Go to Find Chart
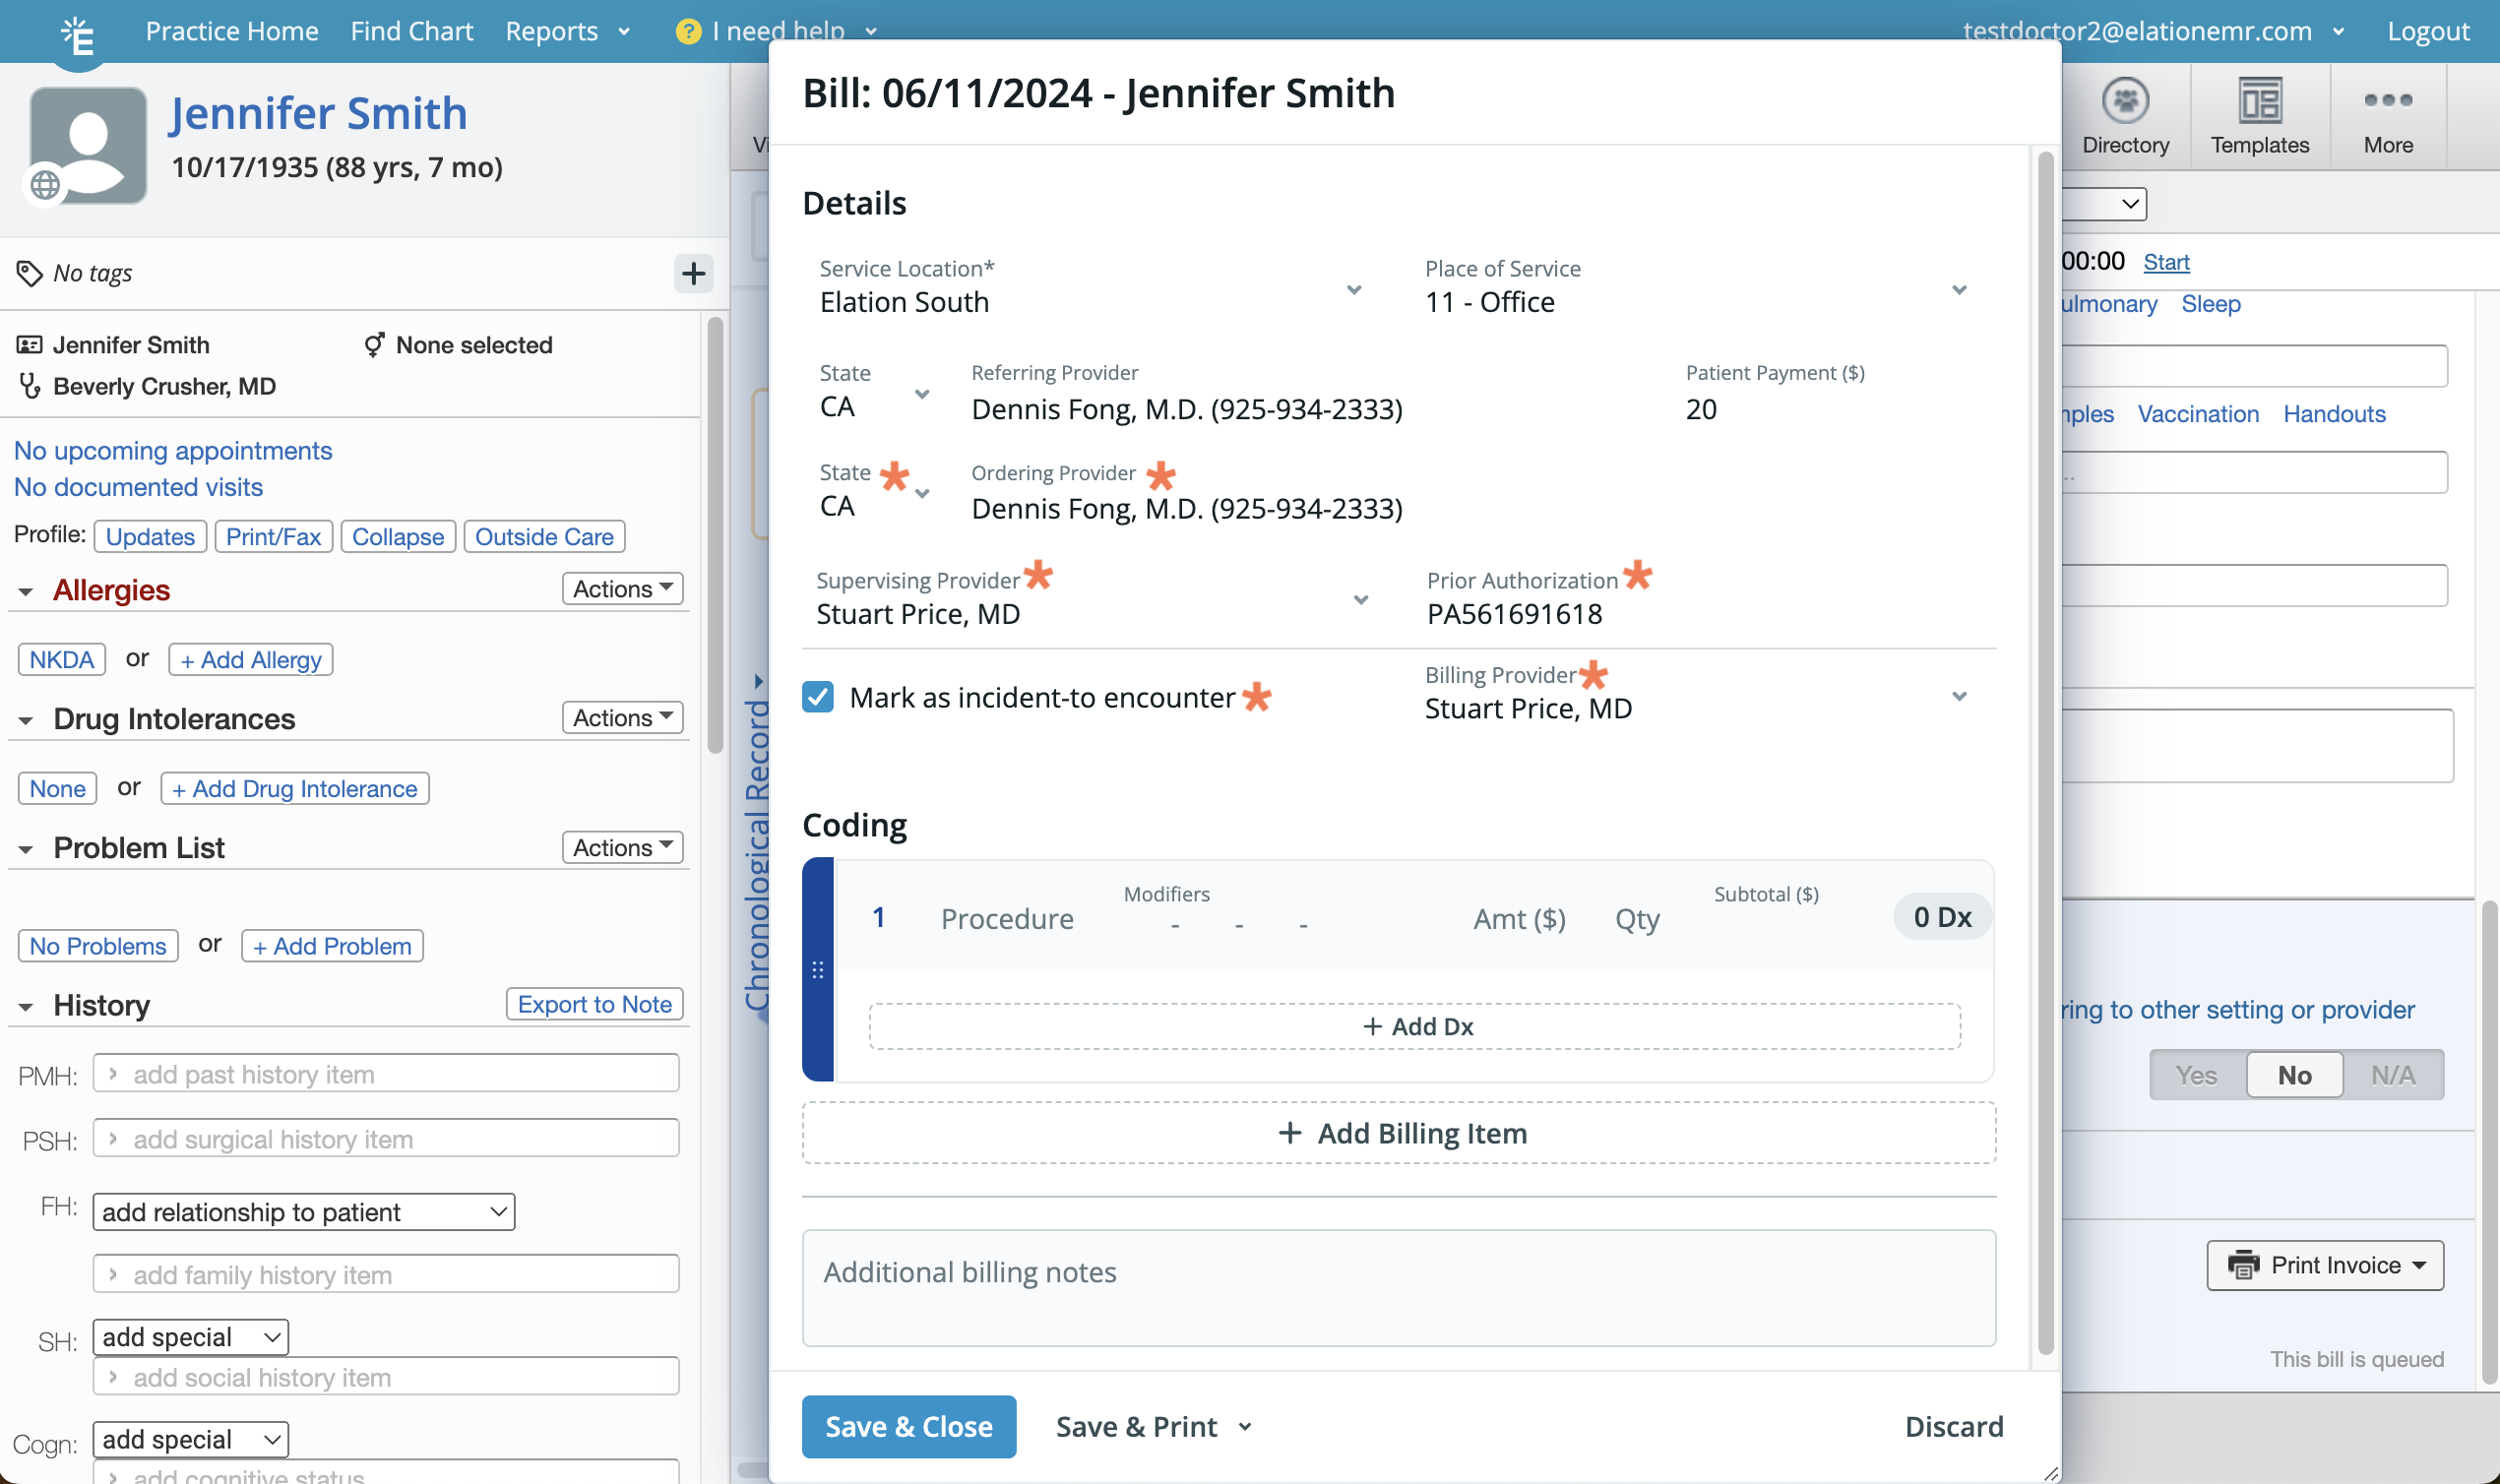 (411, 31)
